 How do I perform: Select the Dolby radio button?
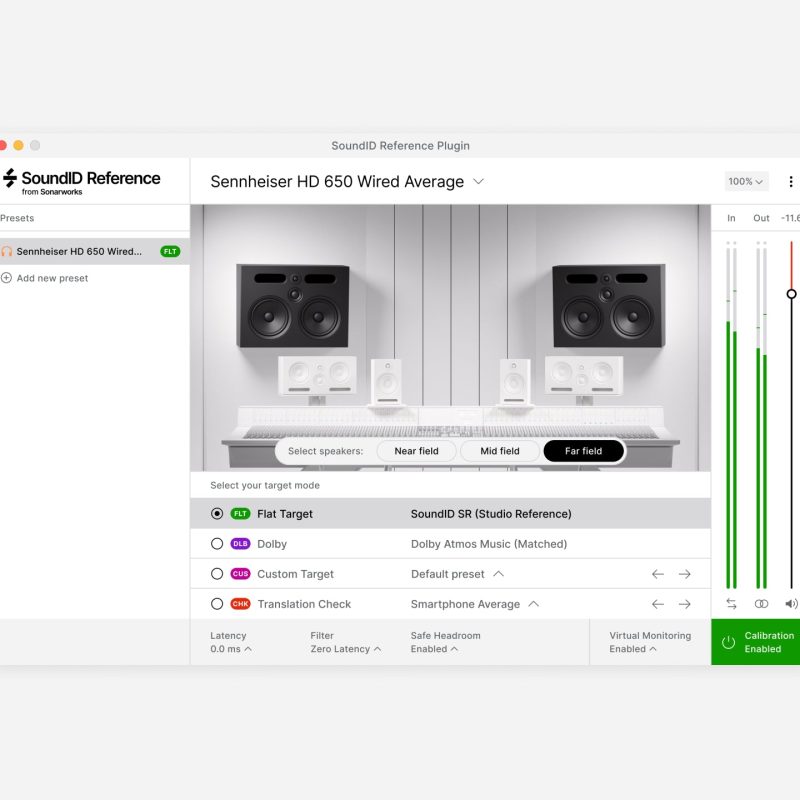pyautogui.click(x=217, y=544)
